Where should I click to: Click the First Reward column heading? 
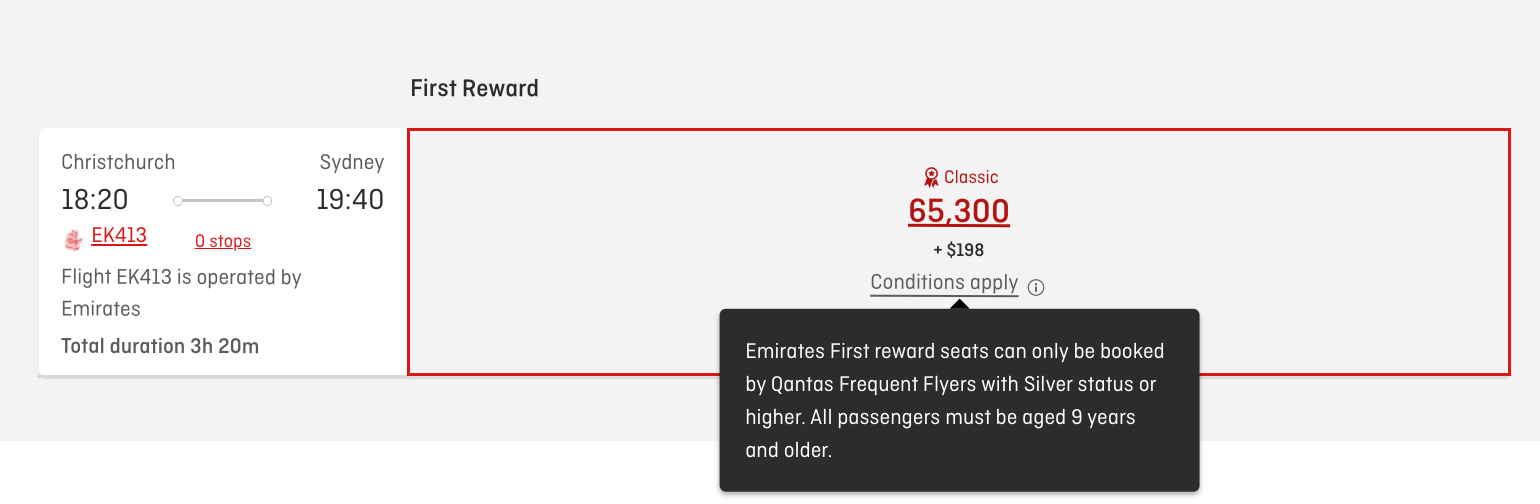(x=474, y=88)
